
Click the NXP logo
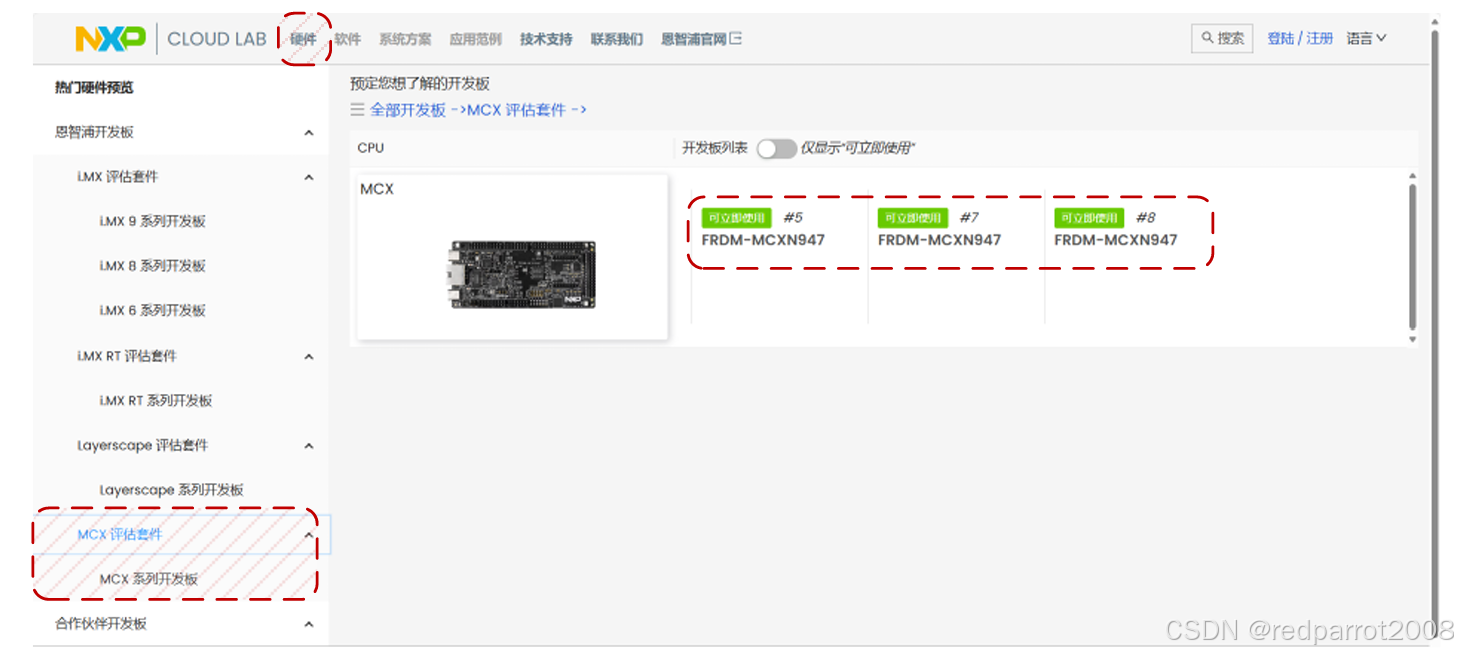(x=110, y=38)
